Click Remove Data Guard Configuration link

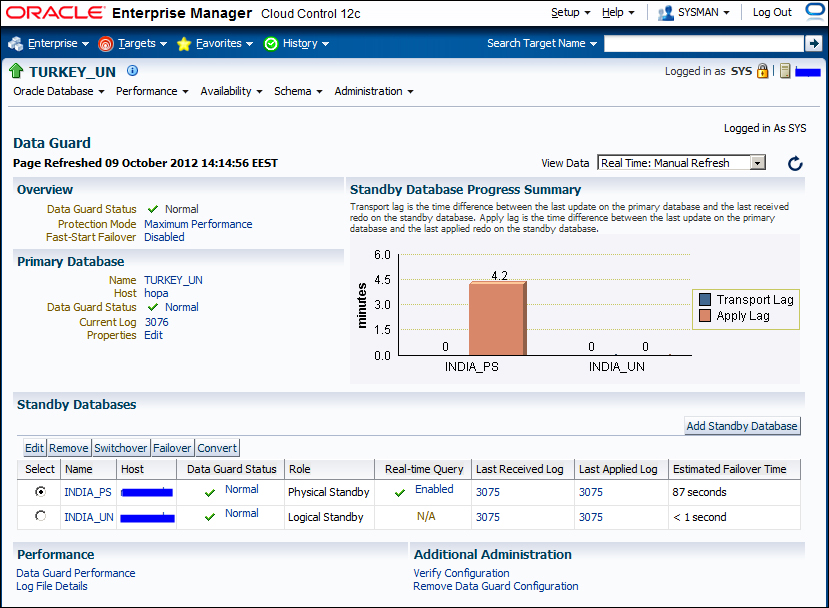point(495,586)
